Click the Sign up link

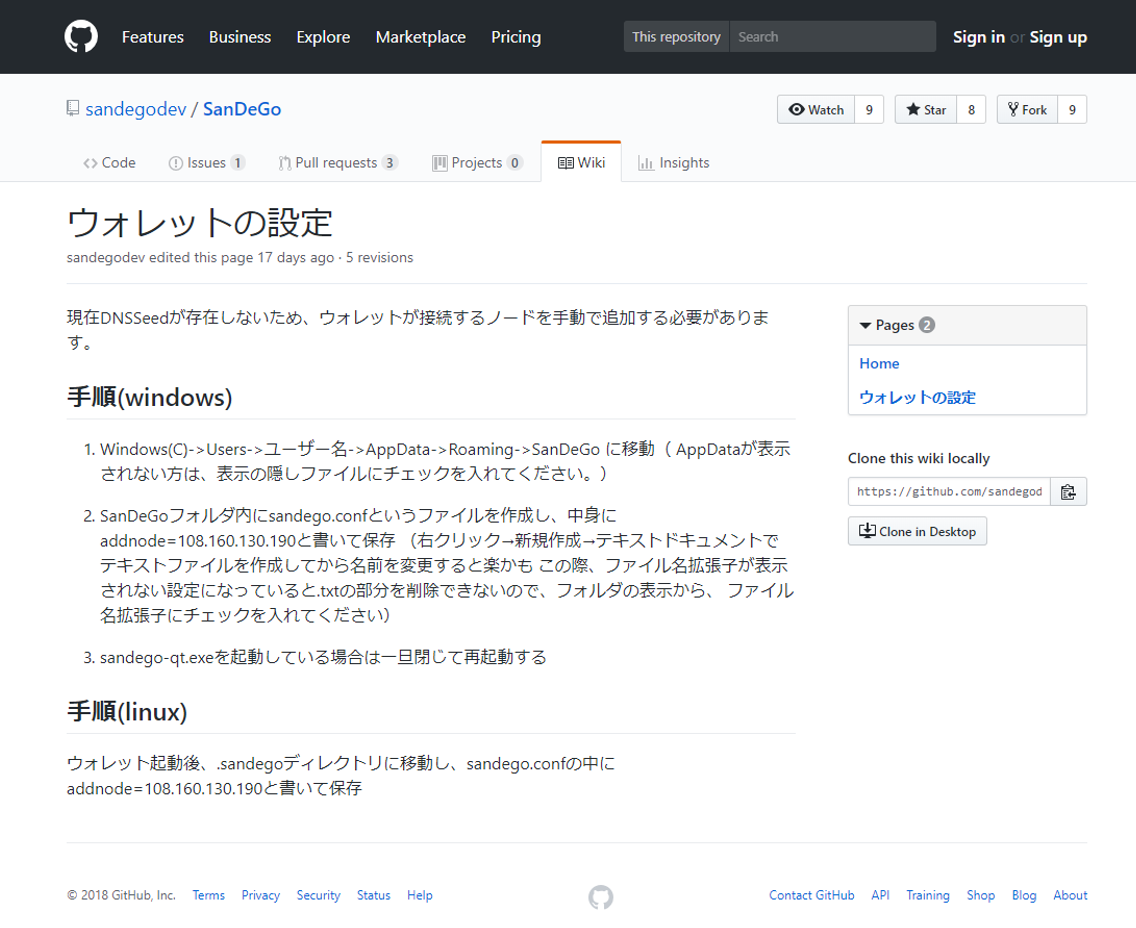point(1058,37)
